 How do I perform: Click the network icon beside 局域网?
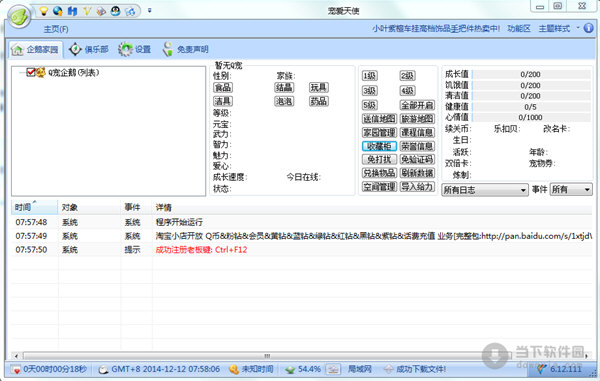point(333,369)
